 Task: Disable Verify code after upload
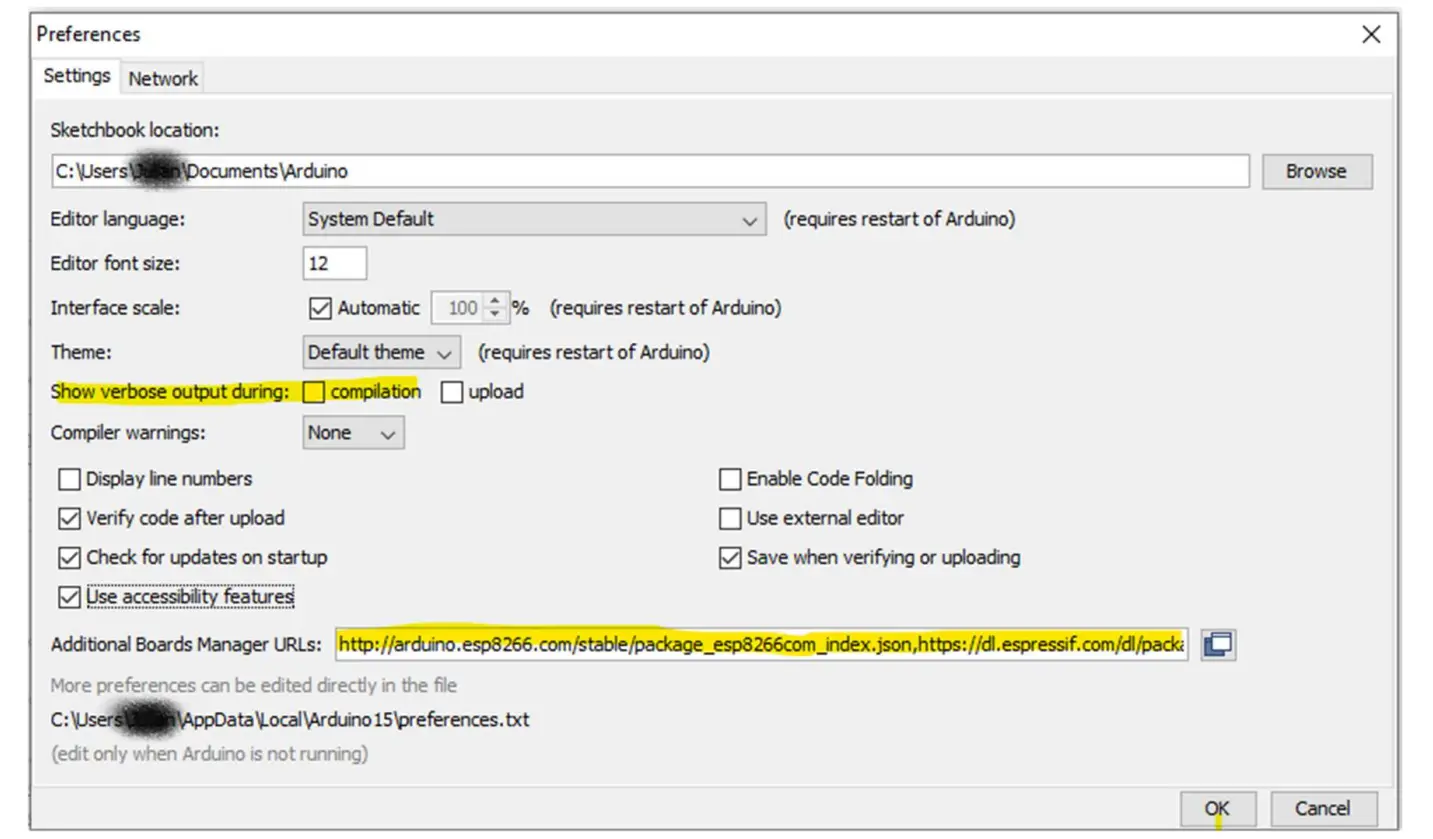pos(68,518)
